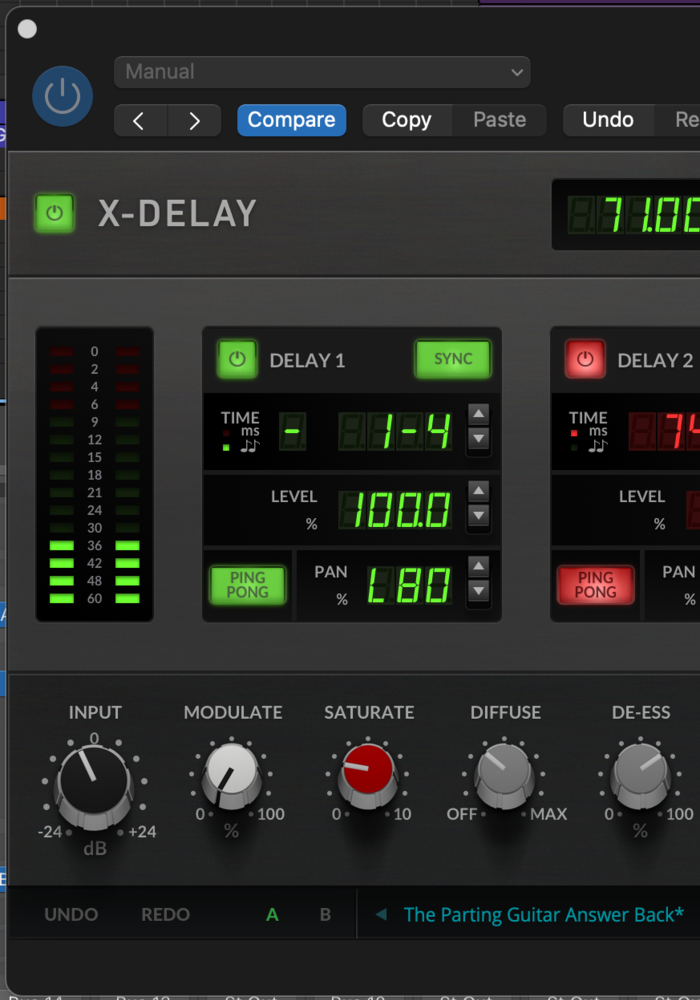Image resolution: width=700 pixels, height=1000 pixels.
Task: Click the Copy button
Action: pos(406,120)
